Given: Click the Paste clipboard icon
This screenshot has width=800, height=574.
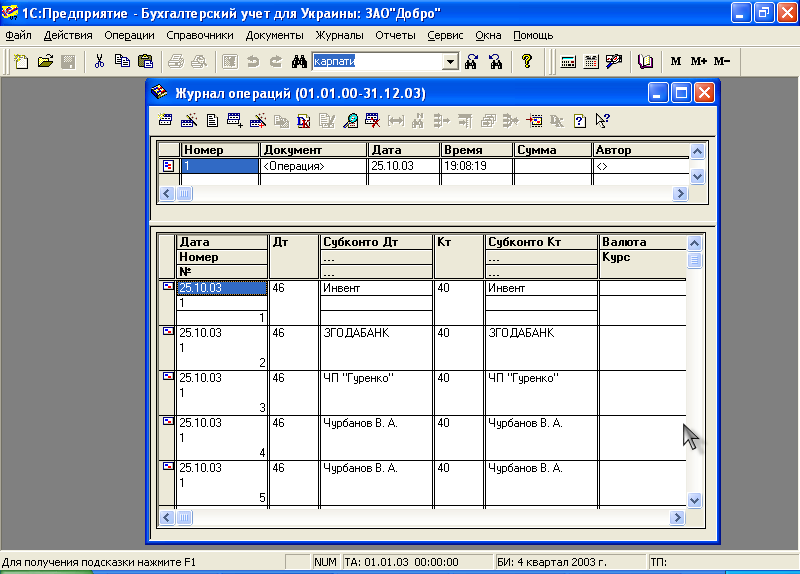Looking at the screenshot, I should [x=145, y=62].
